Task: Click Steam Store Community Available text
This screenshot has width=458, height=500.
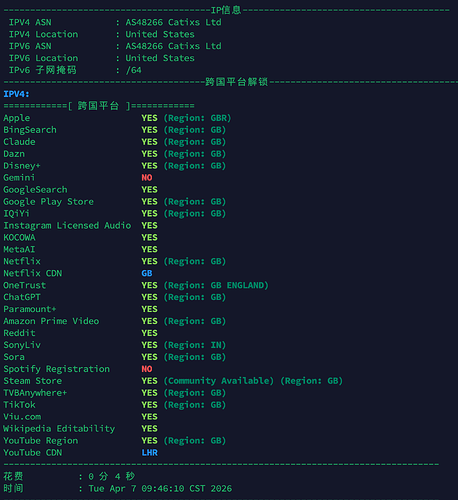Action: pyautogui.click(x=219, y=381)
